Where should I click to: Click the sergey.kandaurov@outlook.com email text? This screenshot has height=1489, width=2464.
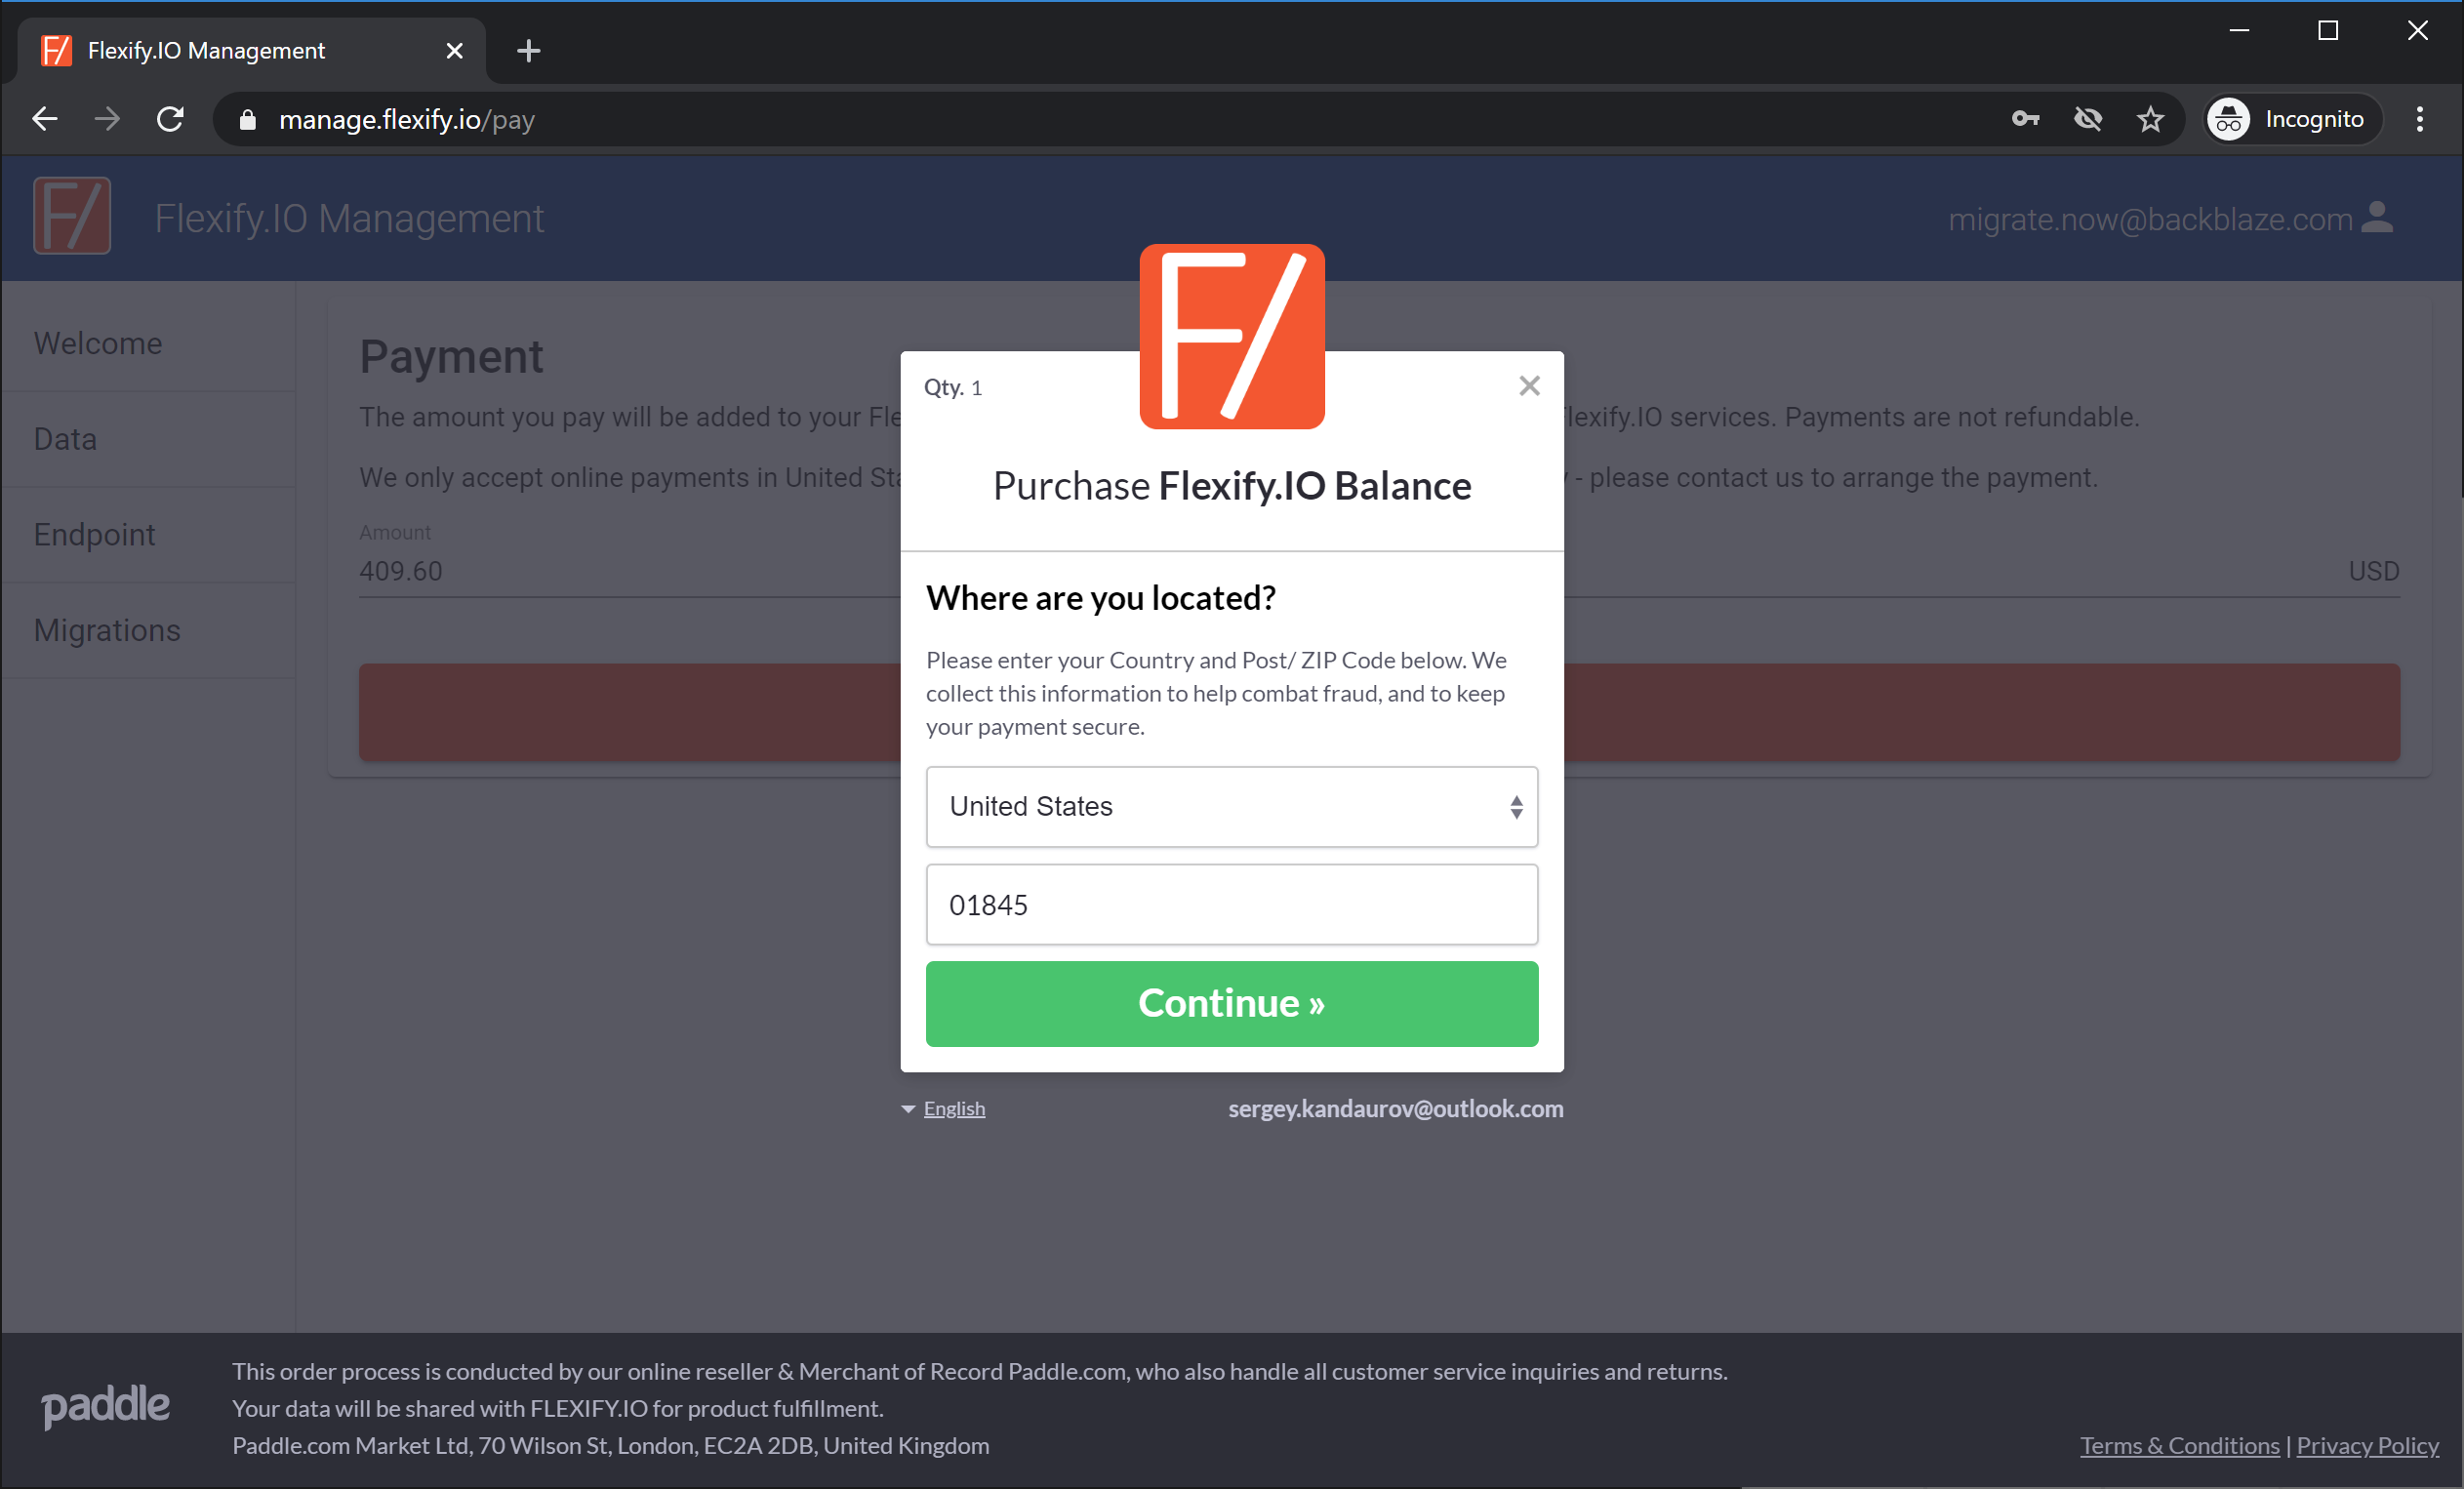[x=1396, y=1109]
